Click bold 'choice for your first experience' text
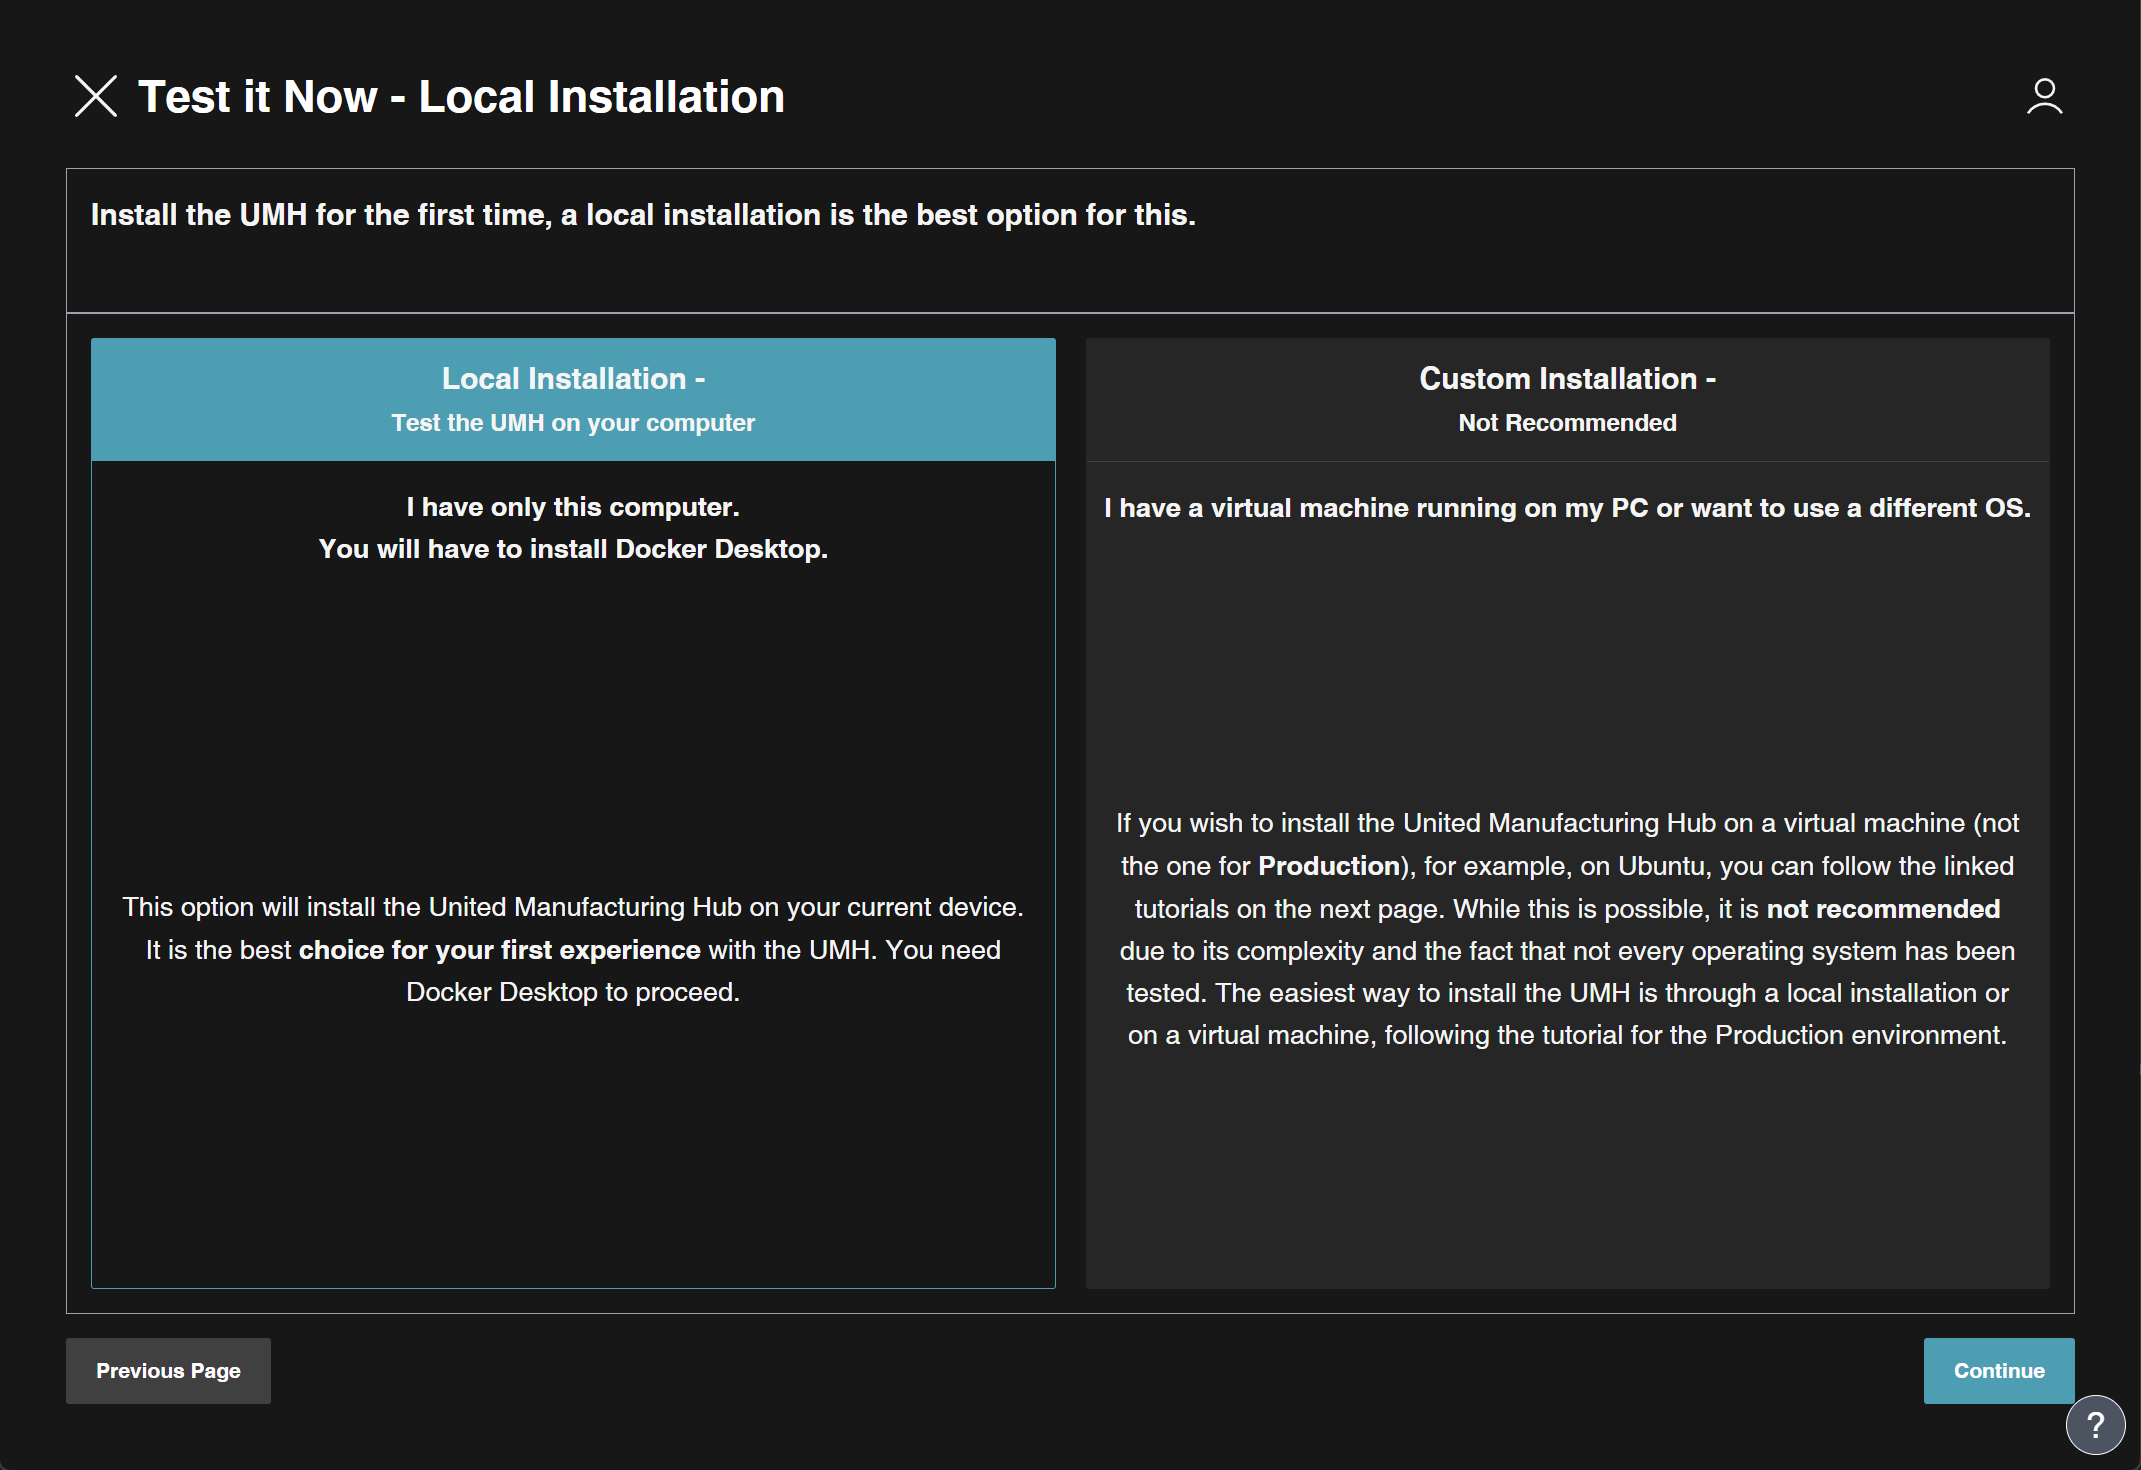Image resolution: width=2141 pixels, height=1470 pixels. click(x=499, y=950)
